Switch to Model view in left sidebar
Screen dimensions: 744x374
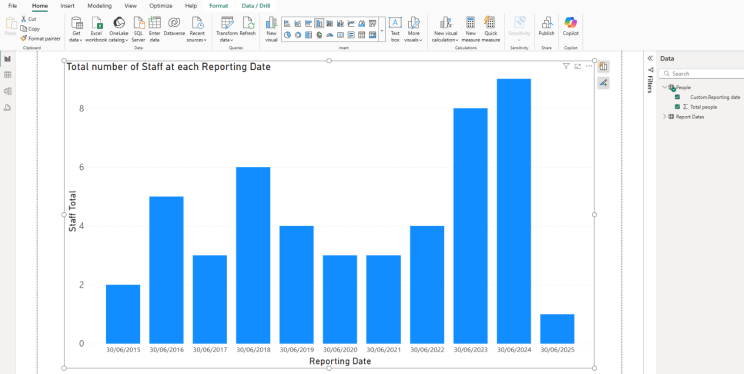point(7,91)
